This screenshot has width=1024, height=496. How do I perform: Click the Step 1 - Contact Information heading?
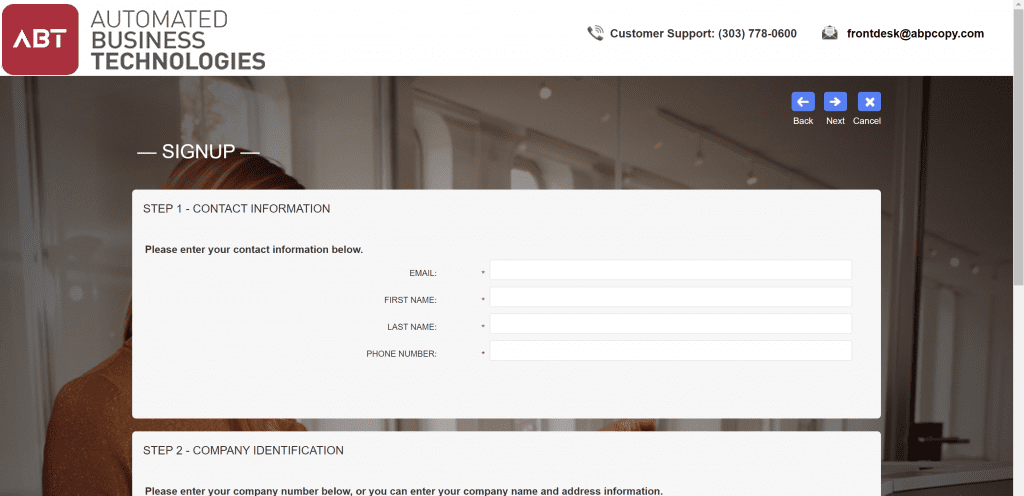pyautogui.click(x=236, y=209)
